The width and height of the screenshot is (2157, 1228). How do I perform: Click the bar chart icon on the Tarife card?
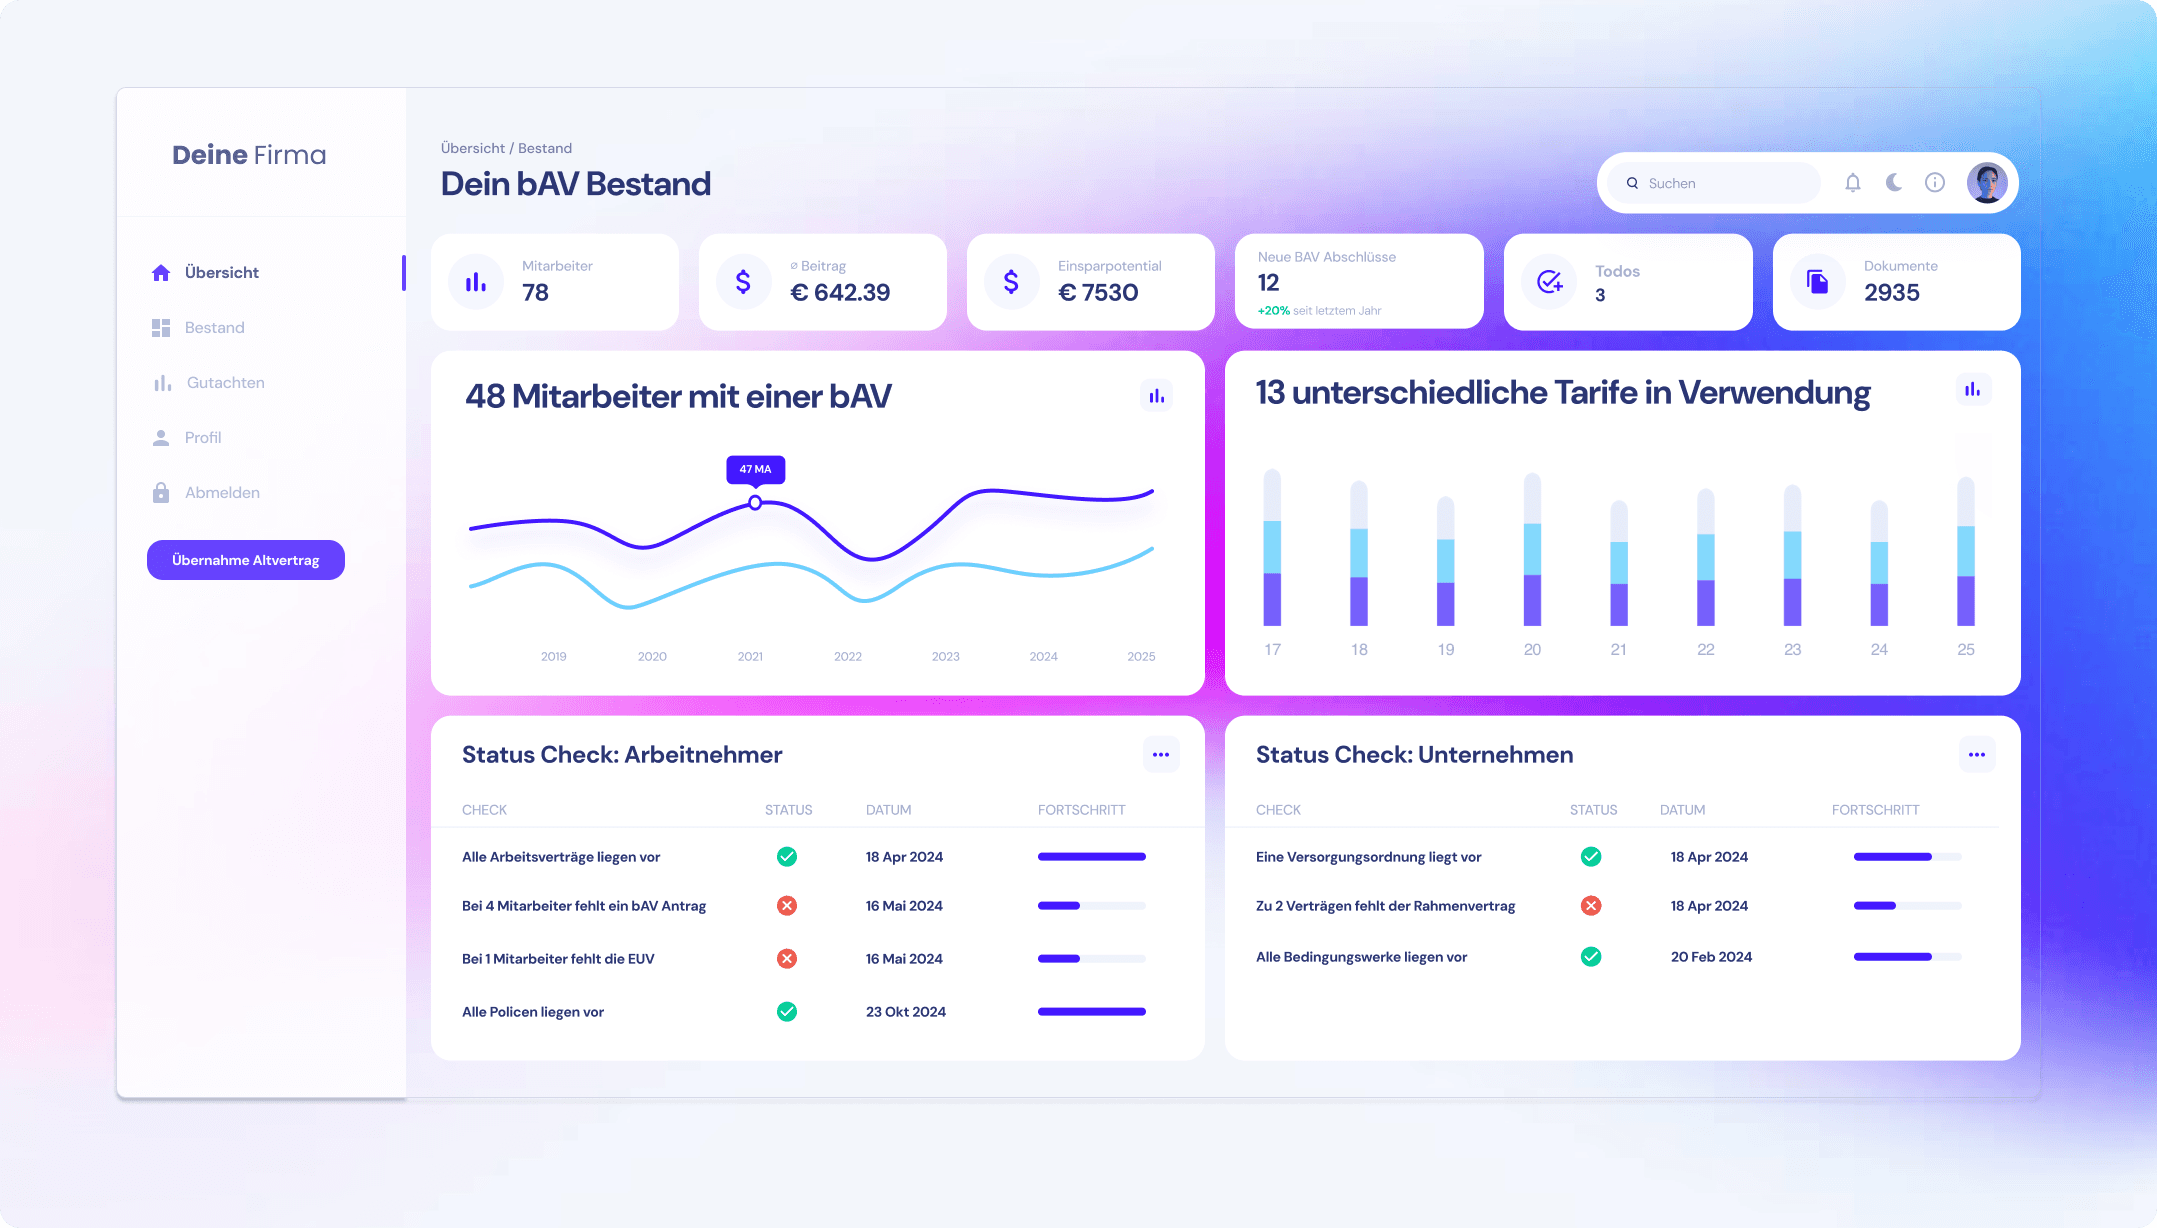click(x=1973, y=389)
